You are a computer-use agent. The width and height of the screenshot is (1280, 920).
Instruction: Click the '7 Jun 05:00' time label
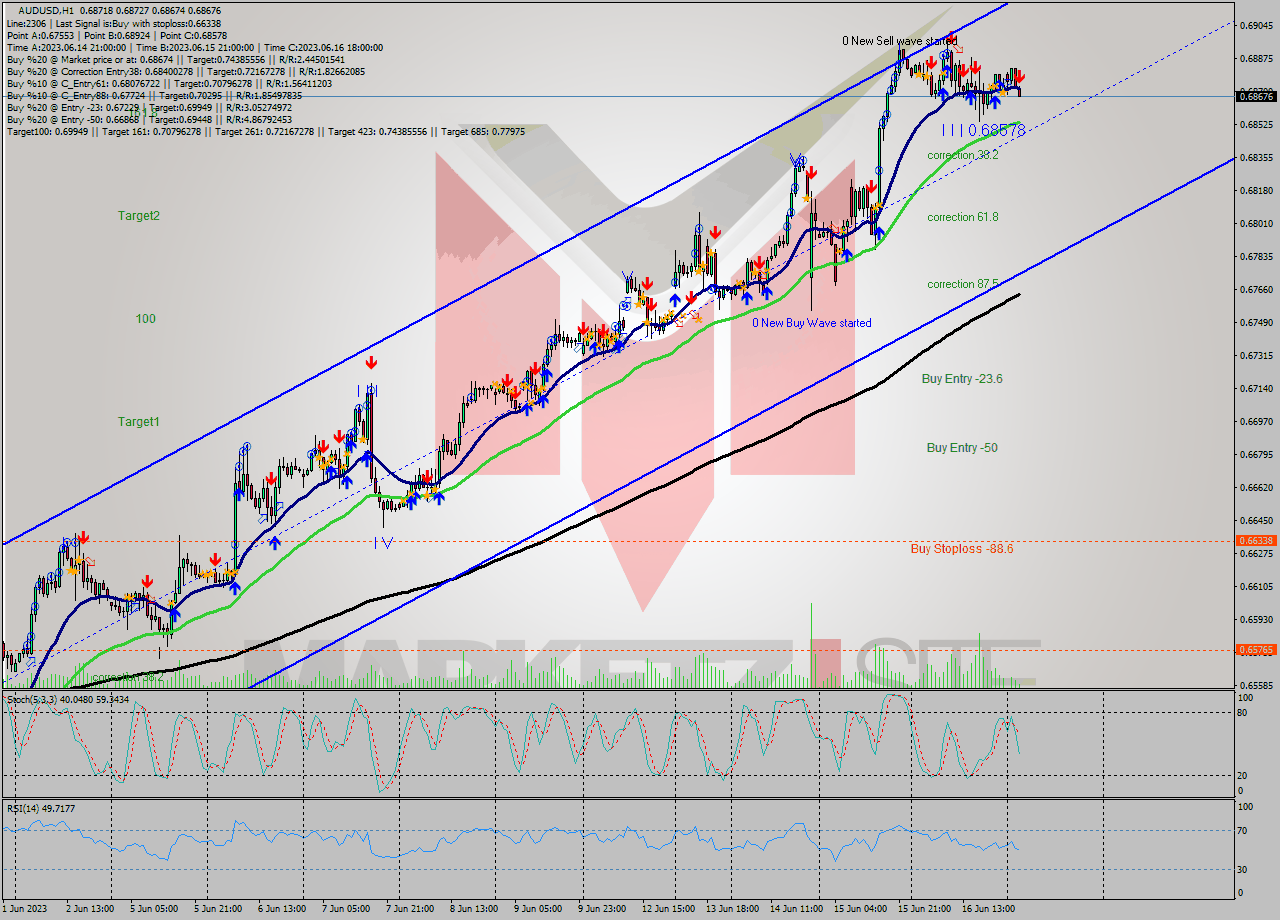point(346,908)
